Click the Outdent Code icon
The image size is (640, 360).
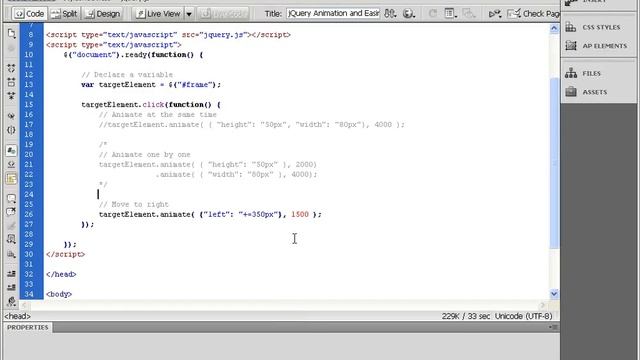tap(11, 287)
